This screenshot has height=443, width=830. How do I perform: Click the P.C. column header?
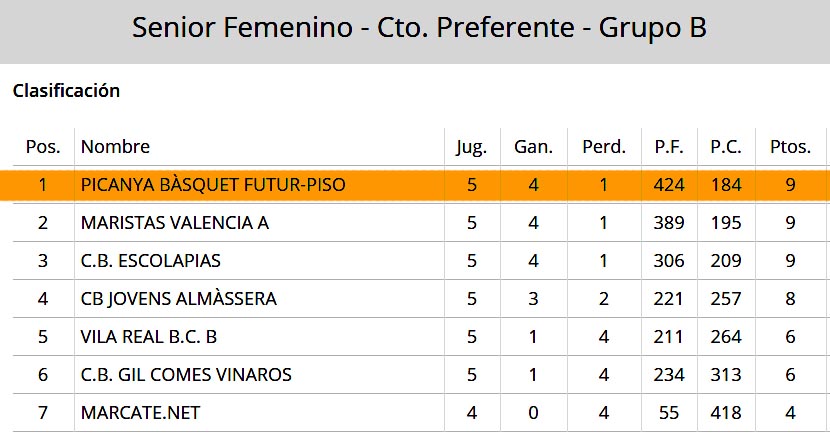coord(726,147)
